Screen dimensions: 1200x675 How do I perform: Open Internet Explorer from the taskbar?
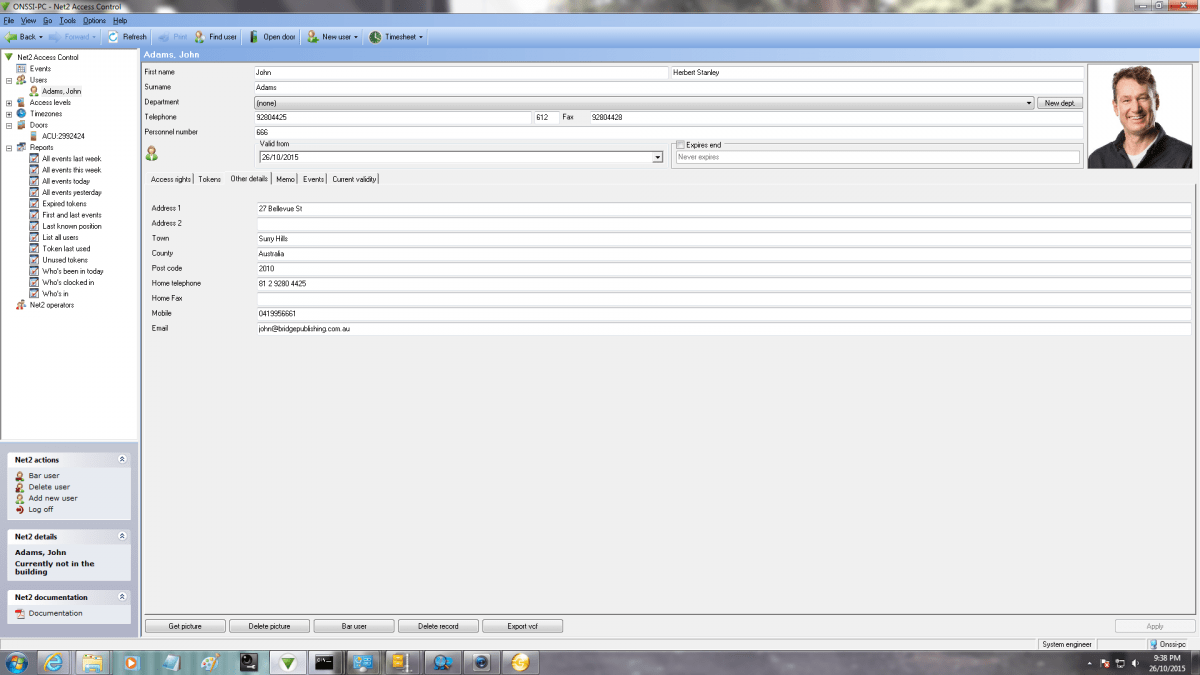(54, 662)
